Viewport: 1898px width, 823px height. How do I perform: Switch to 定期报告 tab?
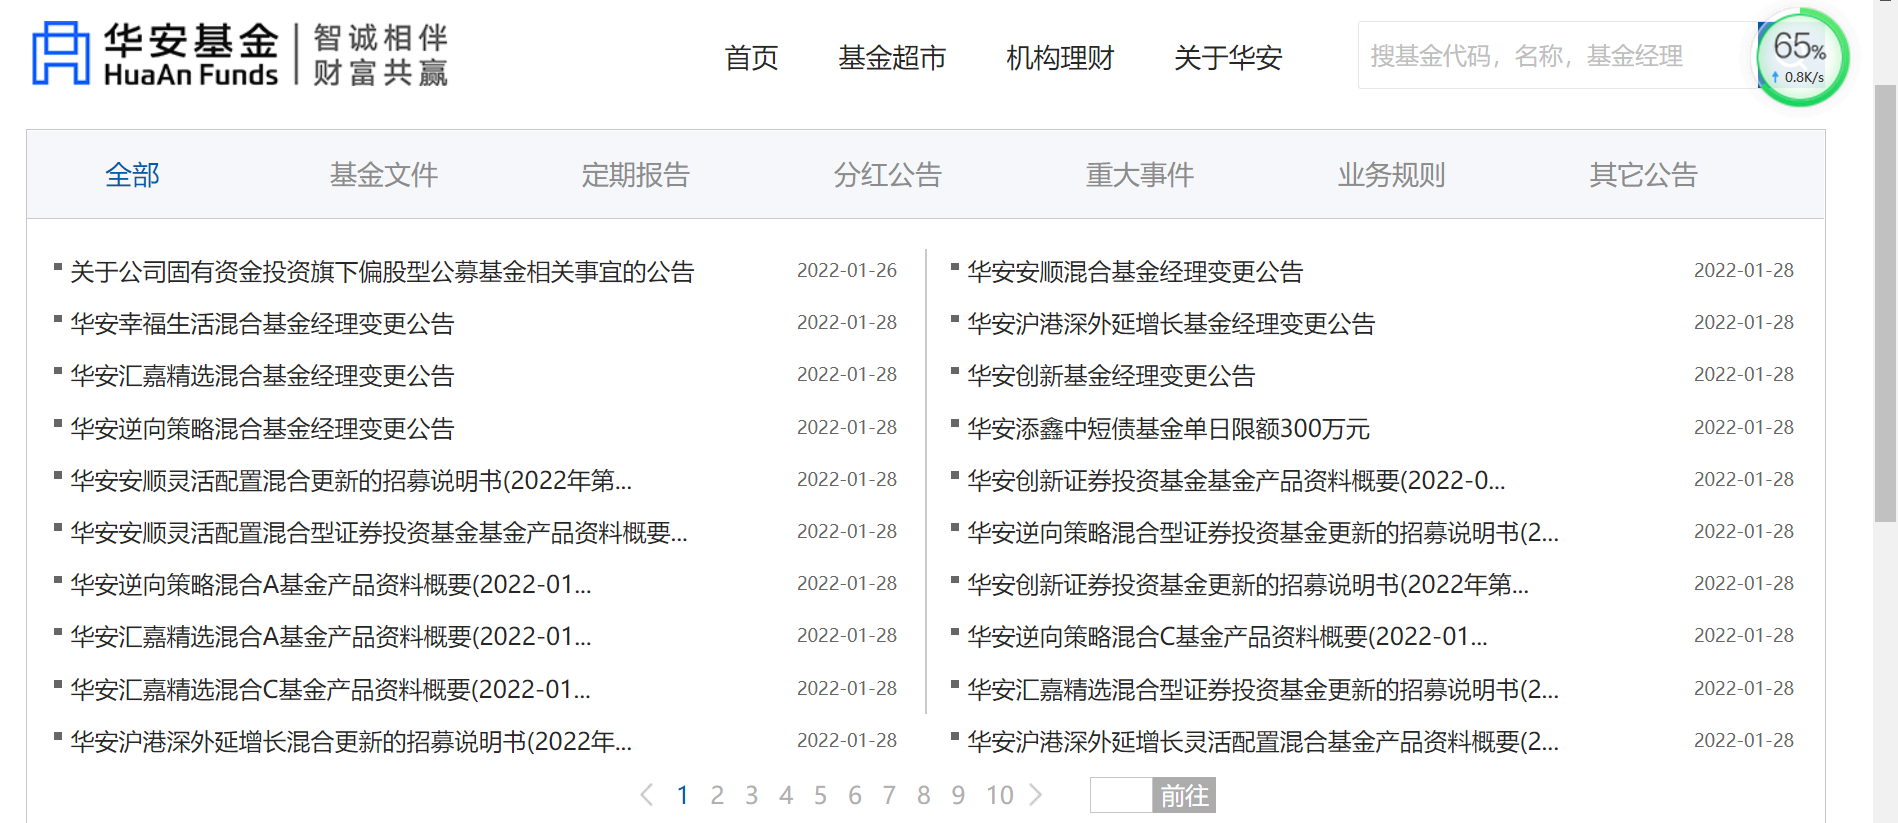click(636, 175)
